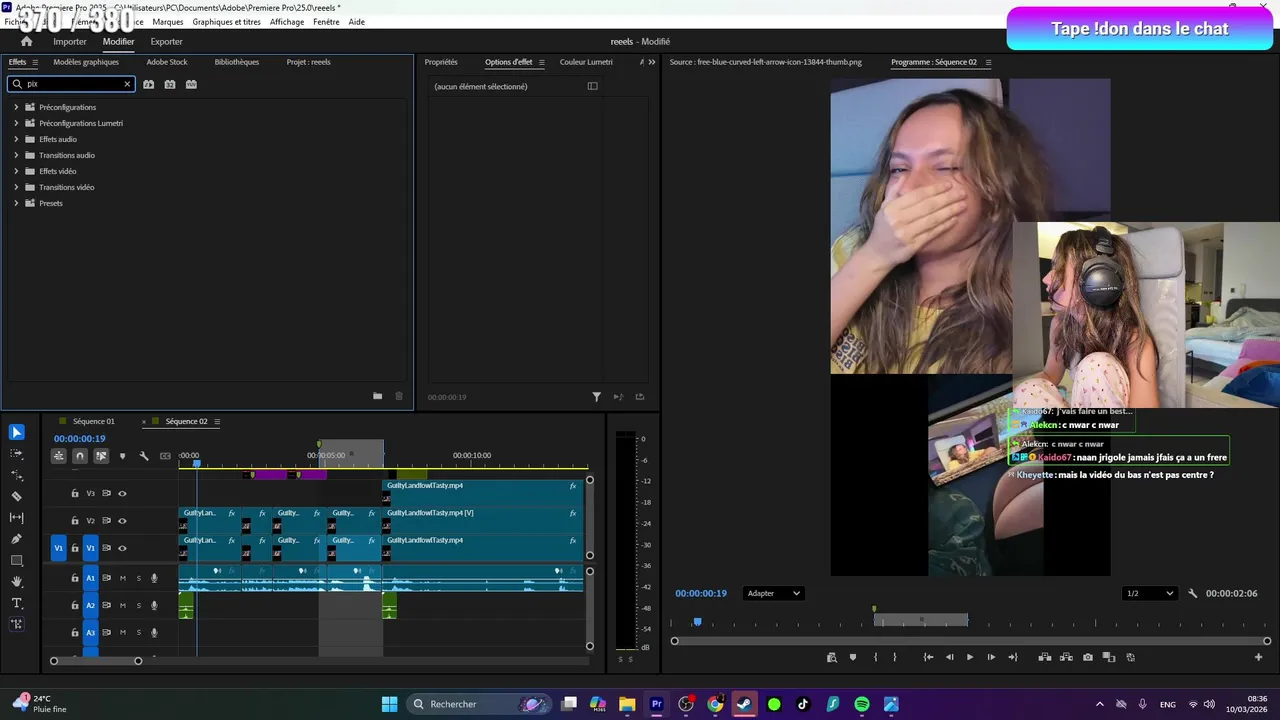Add a marker in the timeline header
The width and height of the screenshot is (1280, 720).
pyautogui.click(x=123, y=456)
